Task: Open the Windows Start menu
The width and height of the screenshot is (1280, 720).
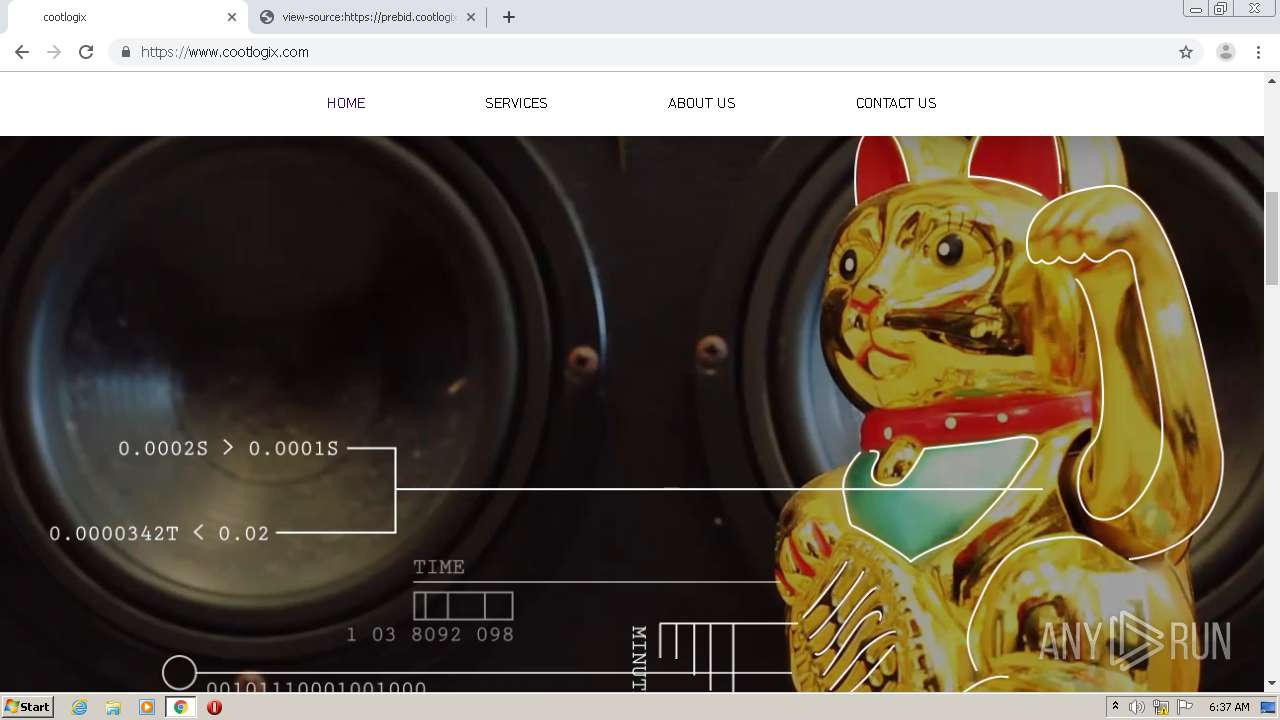Action: (x=27, y=707)
